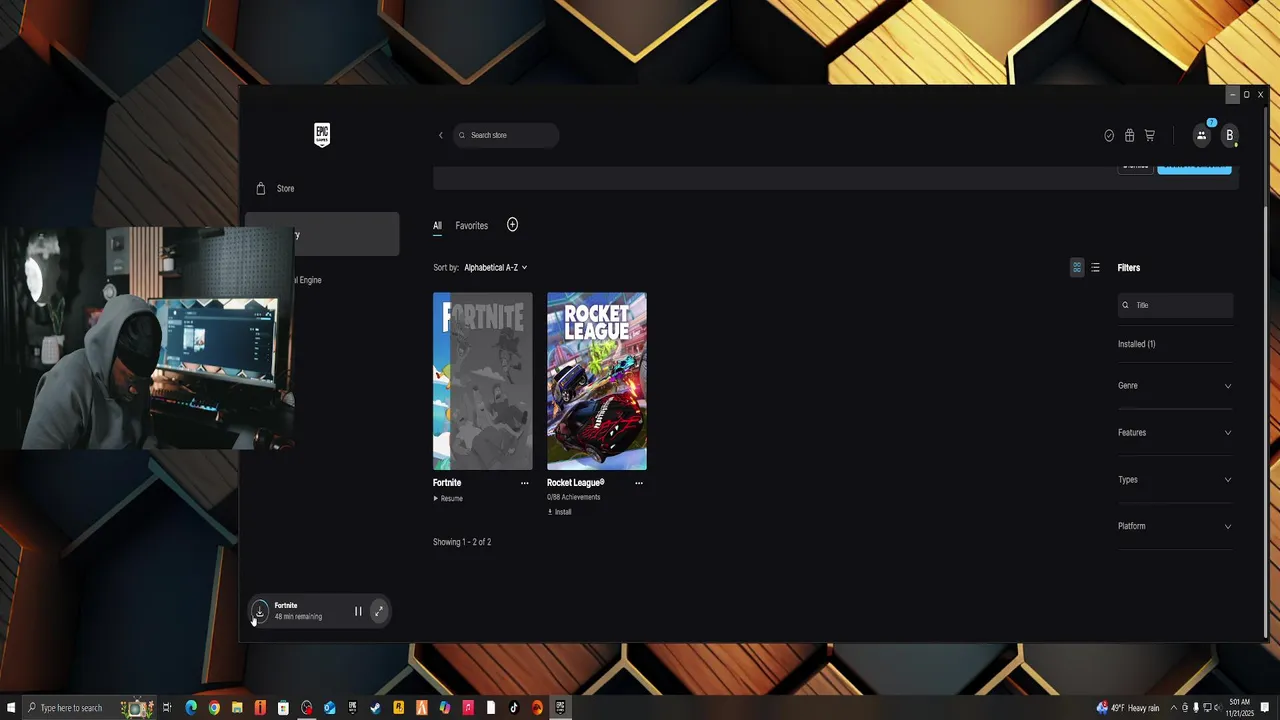
Task: Click the 48 min remaining text
Action: 298,617
